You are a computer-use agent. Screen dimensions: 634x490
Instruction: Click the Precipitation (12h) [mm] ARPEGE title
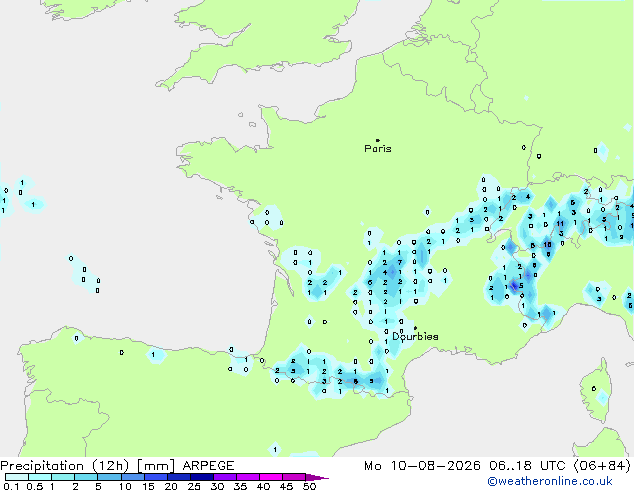[x=117, y=466]
